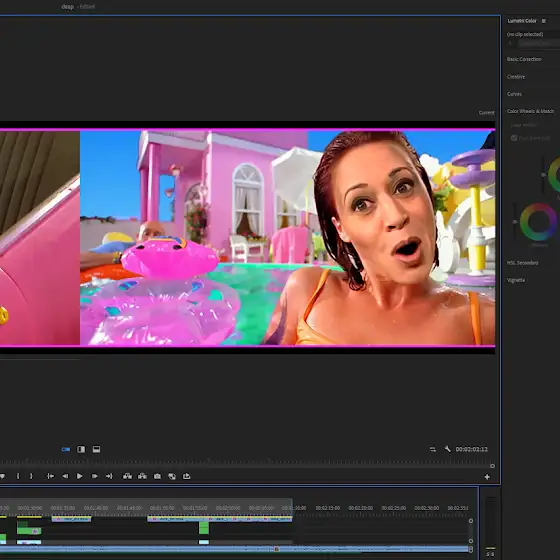The image size is (560, 560).
Task: Click the Program Monitor video preview
Action: point(288,238)
